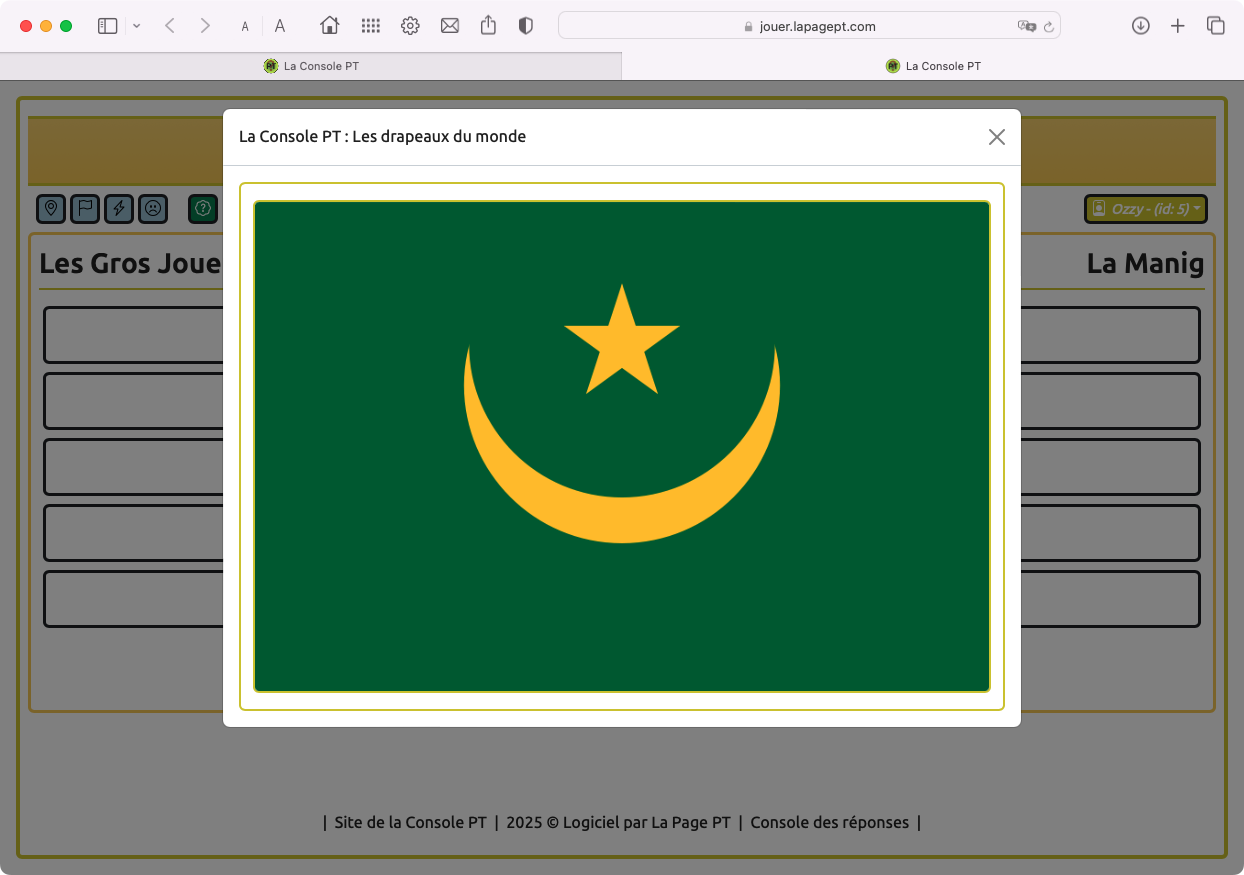
Task: Follow the Console des réponses link
Action: [x=829, y=823]
